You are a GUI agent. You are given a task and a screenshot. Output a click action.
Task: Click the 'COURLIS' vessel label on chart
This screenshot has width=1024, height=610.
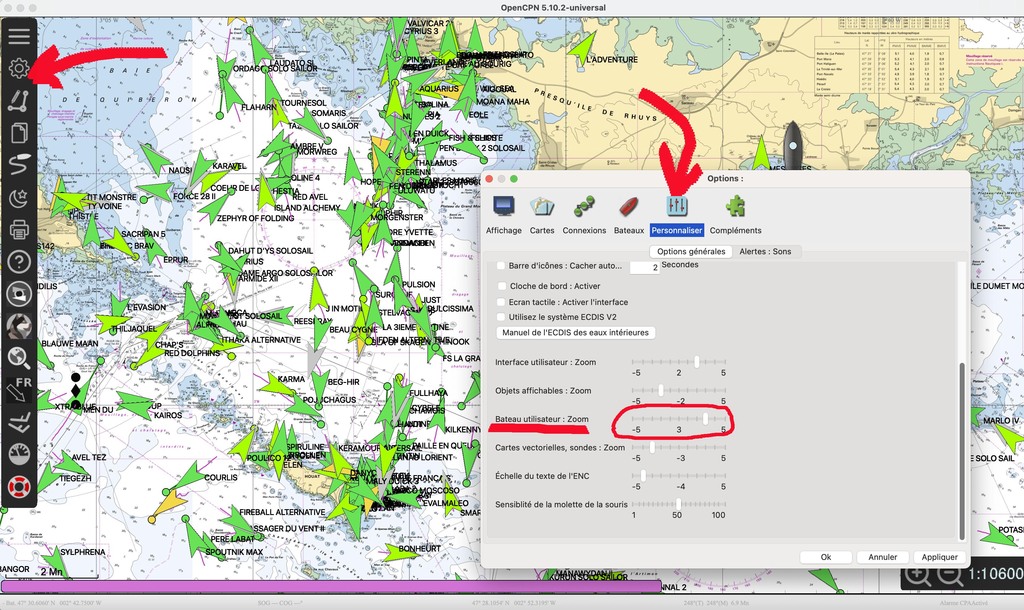coord(221,477)
